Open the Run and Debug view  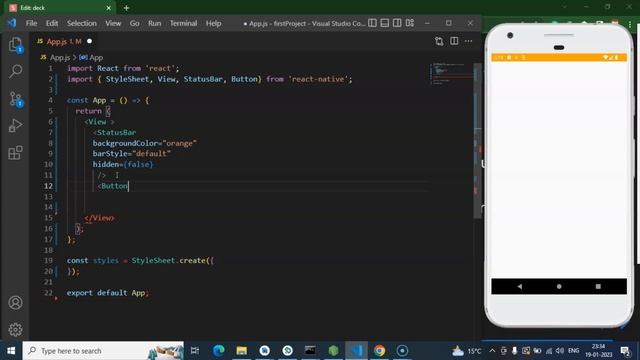coord(16,126)
